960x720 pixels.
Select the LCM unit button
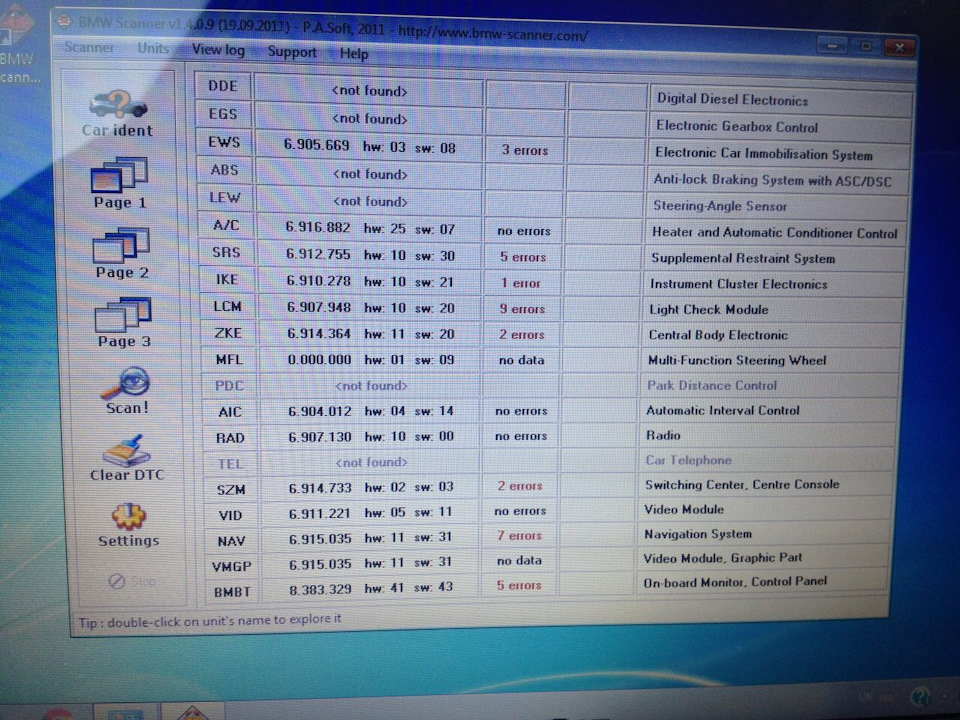[228, 306]
